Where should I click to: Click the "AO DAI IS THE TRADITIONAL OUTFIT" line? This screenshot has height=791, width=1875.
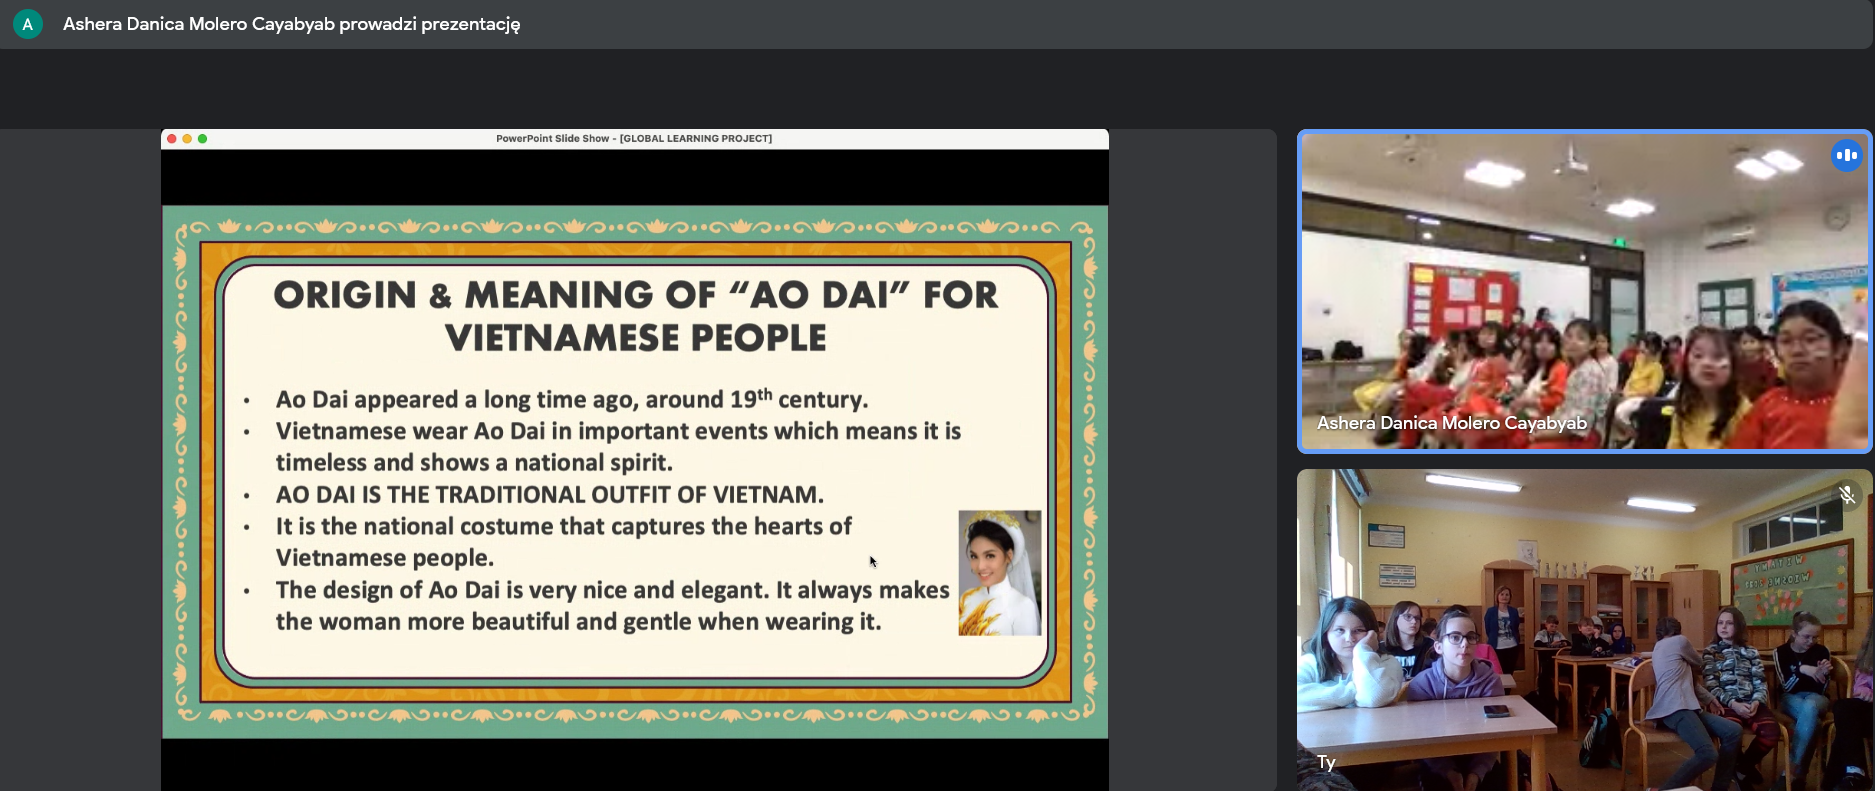pyautogui.click(x=549, y=495)
